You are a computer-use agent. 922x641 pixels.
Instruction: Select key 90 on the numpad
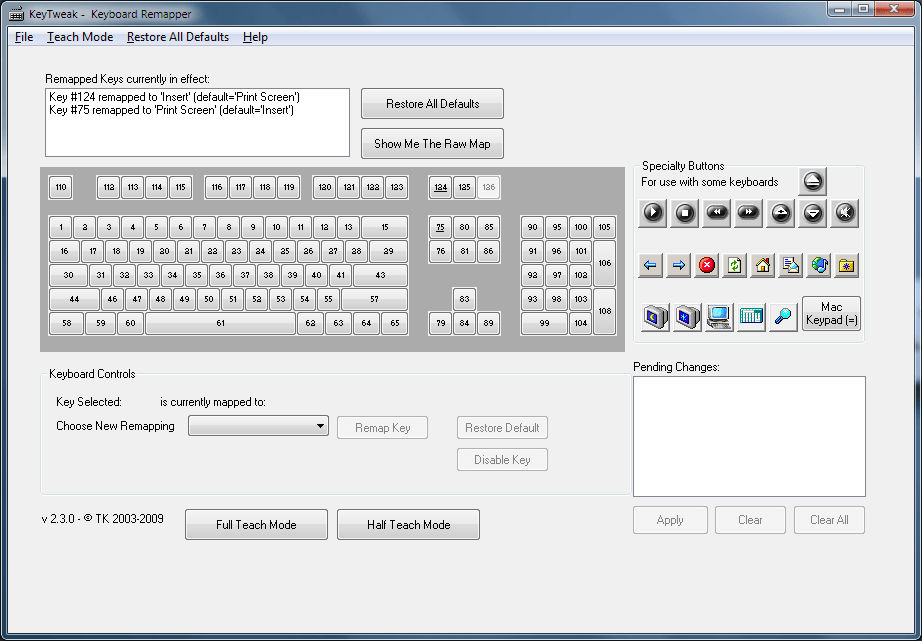pos(533,227)
